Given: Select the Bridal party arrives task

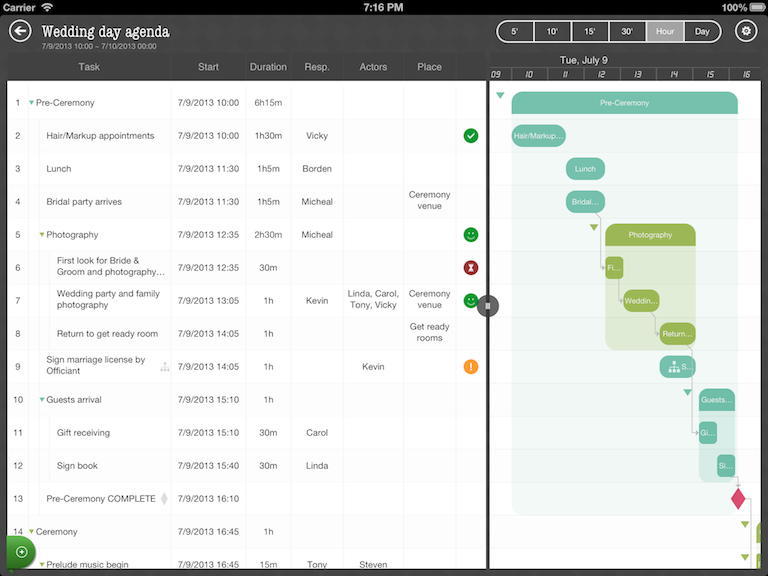Looking at the screenshot, I should 84,202.
